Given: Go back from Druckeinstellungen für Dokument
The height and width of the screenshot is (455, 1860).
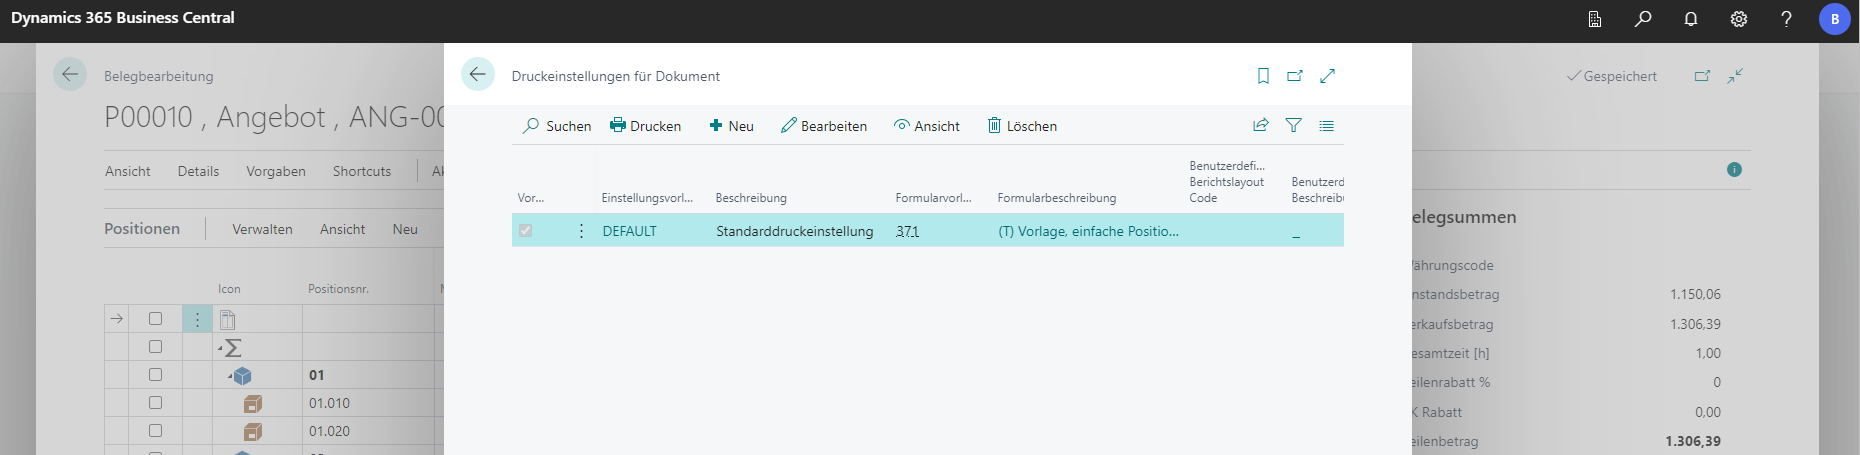Looking at the screenshot, I should (x=478, y=74).
